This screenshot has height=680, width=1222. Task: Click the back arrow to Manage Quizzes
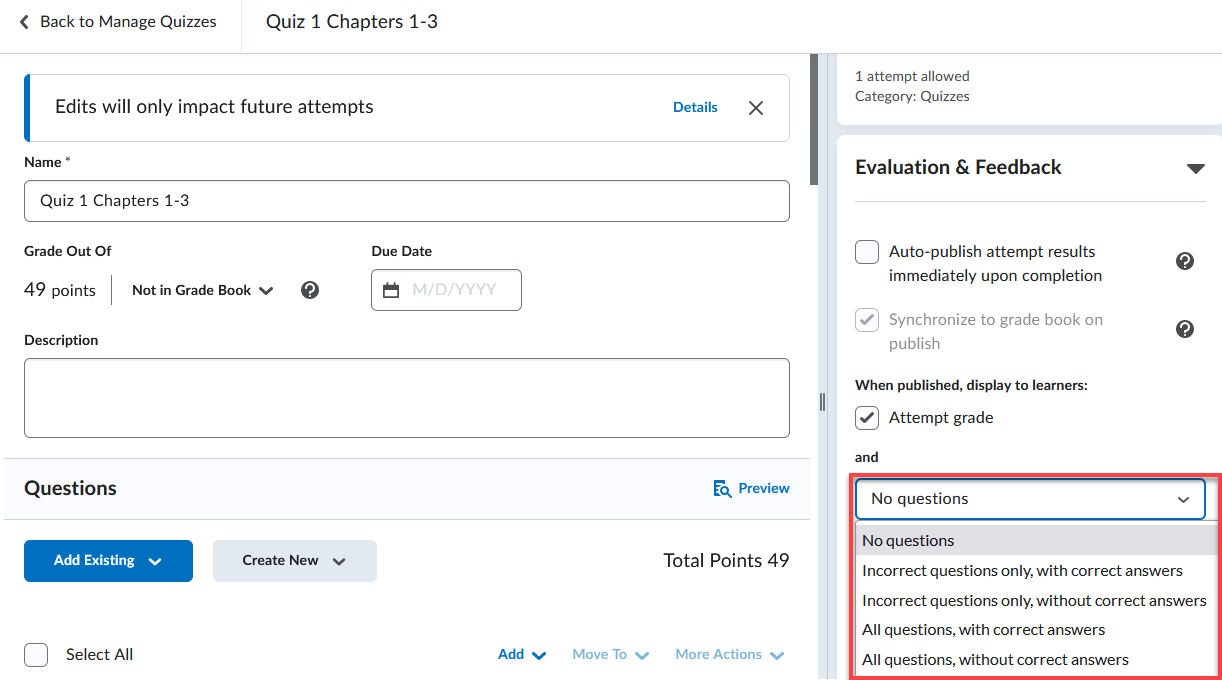coord(25,22)
